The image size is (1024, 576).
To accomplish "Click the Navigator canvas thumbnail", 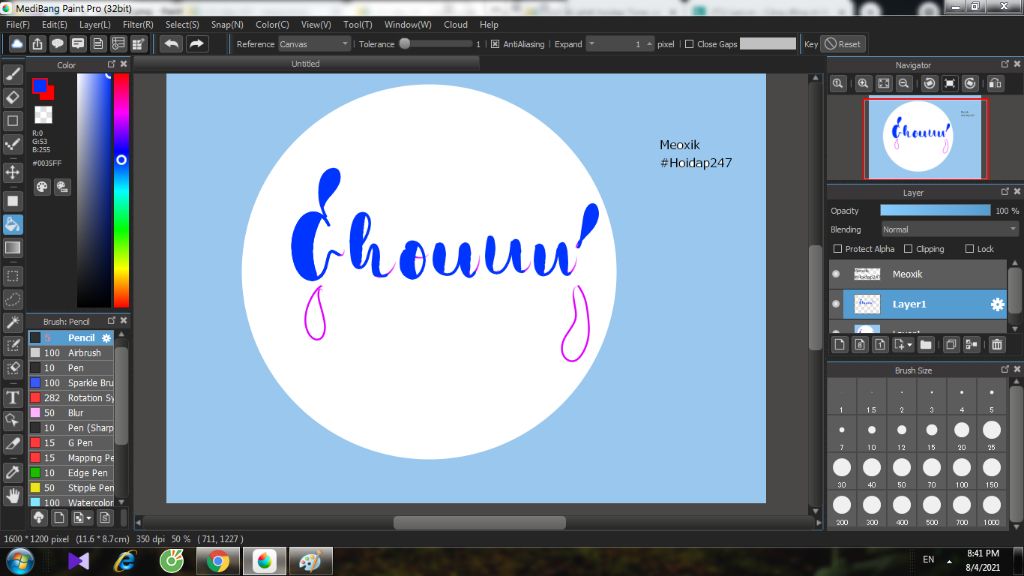I will (x=925, y=138).
